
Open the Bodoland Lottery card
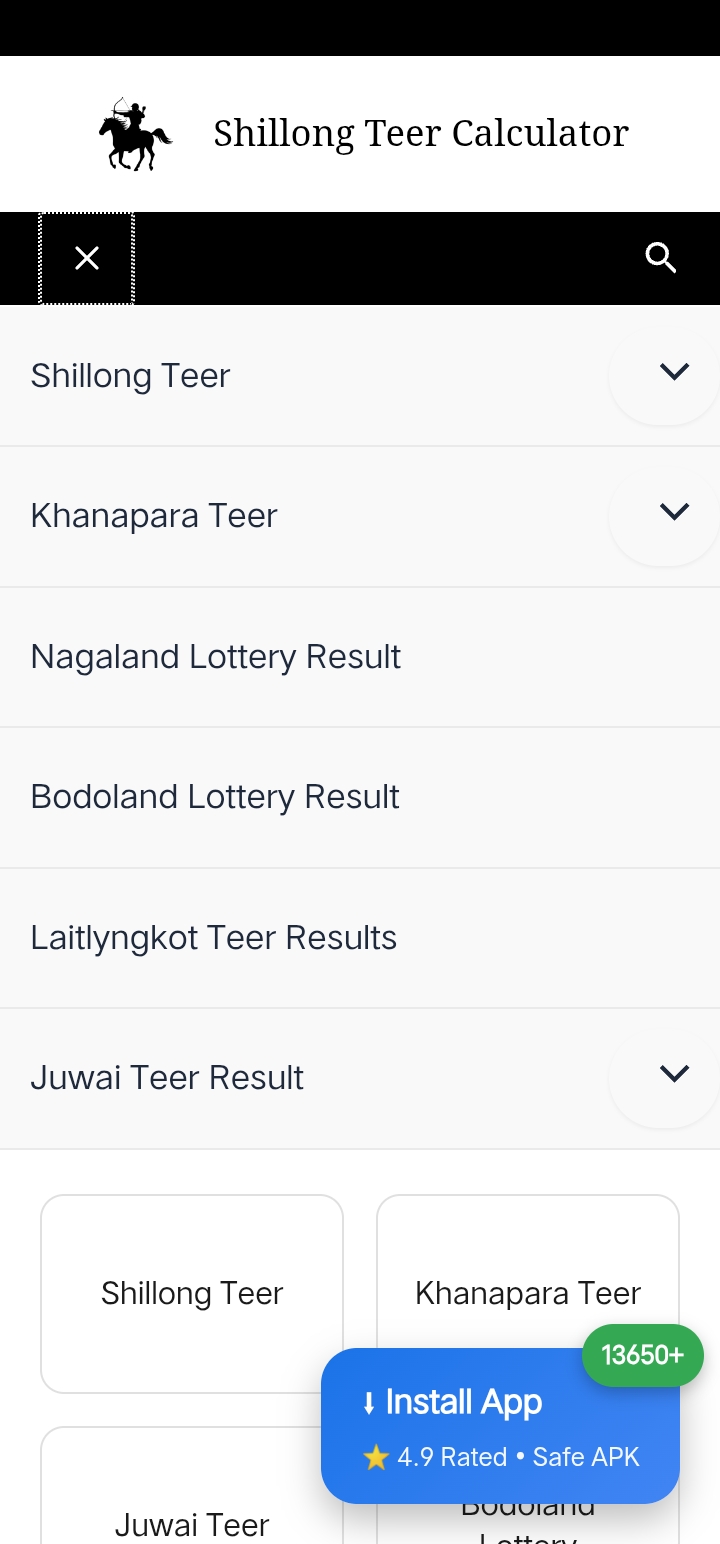528,1520
